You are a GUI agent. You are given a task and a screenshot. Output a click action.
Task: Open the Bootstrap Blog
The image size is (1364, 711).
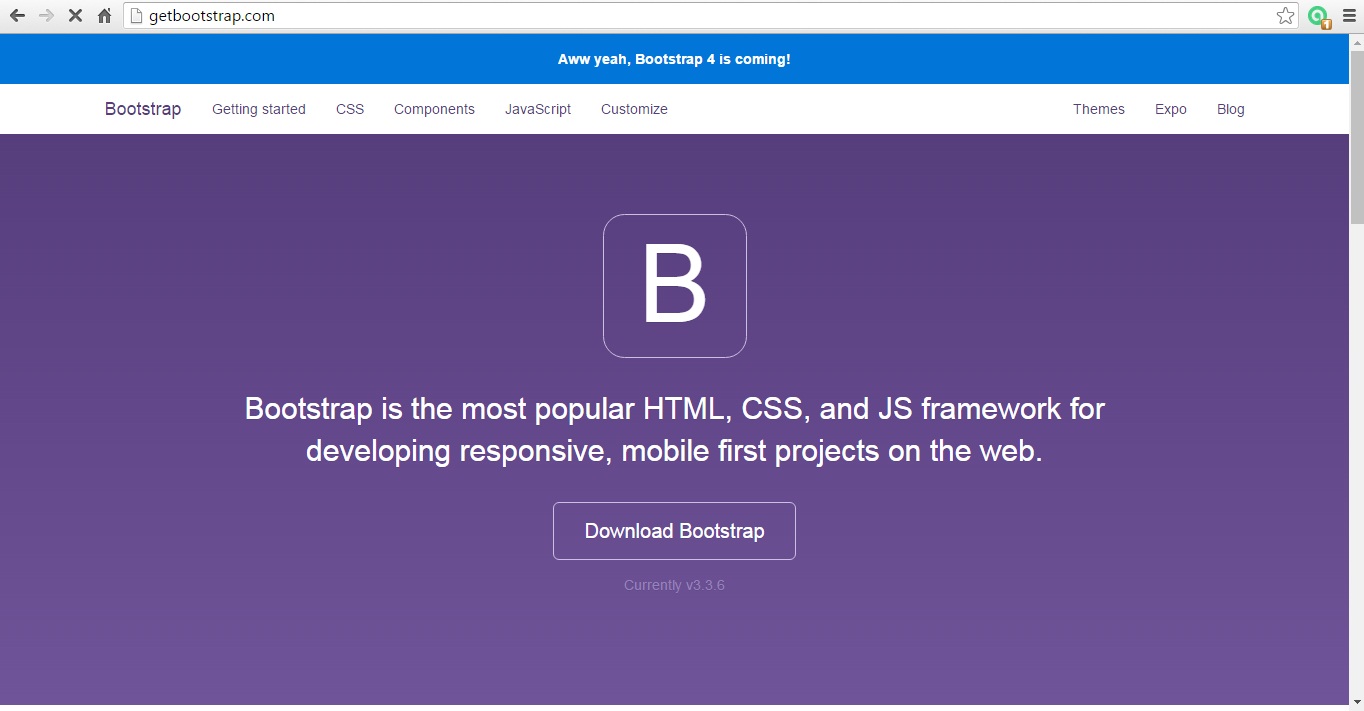coord(1230,109)
